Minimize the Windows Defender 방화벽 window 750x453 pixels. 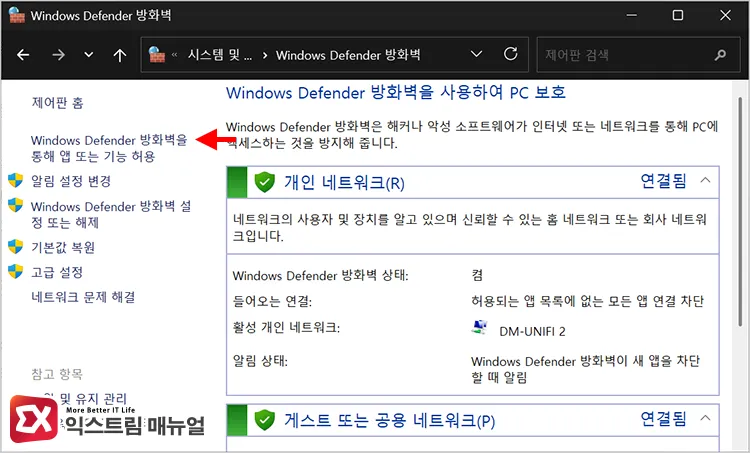[631, 15]
